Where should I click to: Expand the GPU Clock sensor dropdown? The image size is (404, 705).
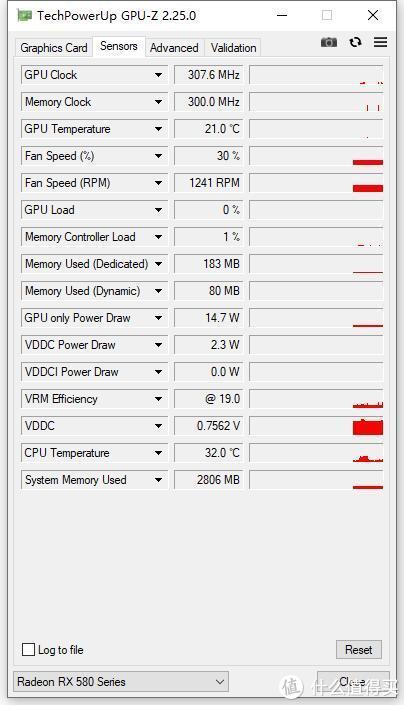tap(158, 75)
